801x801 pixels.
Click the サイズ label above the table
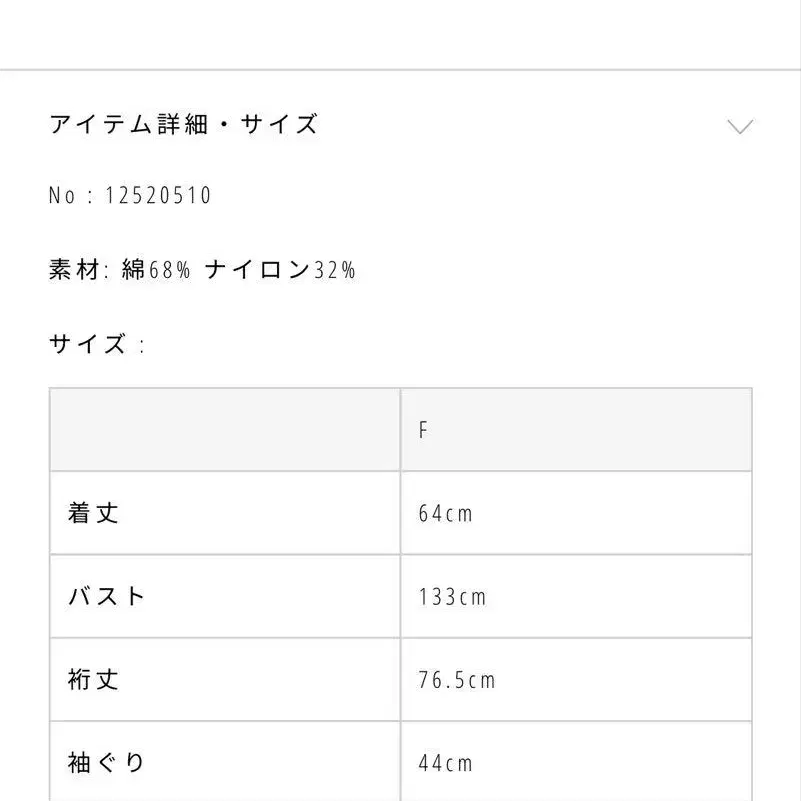pos(88,345)
